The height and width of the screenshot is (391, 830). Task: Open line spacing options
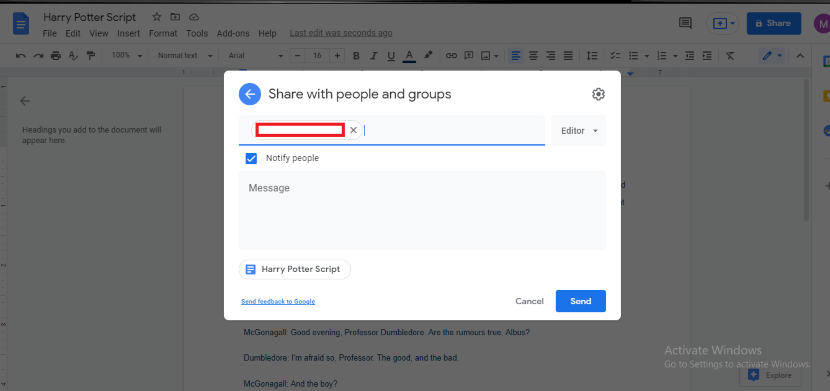tap(592, 56)
